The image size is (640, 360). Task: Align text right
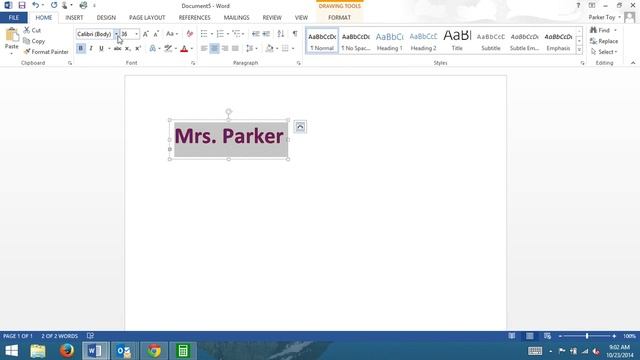tap(224, 49)
